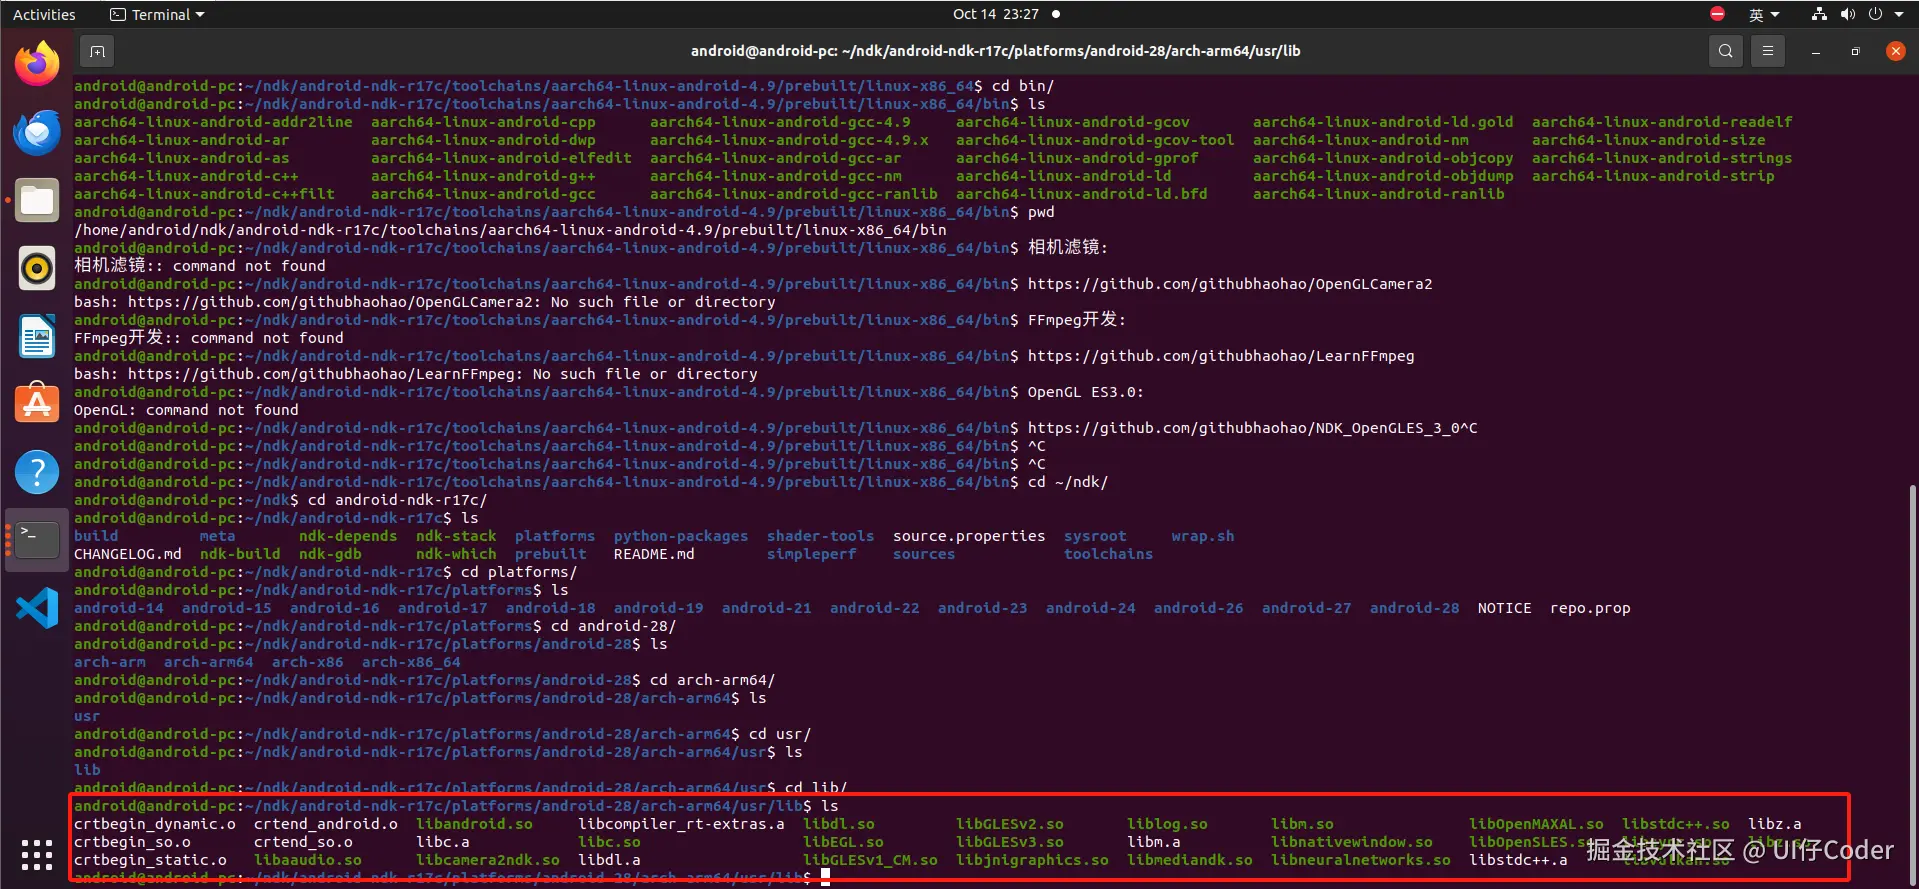Launch LibreOffice Writer from the dock
The width and height of the screenshot is (1919, 889).
click(37, 336)
